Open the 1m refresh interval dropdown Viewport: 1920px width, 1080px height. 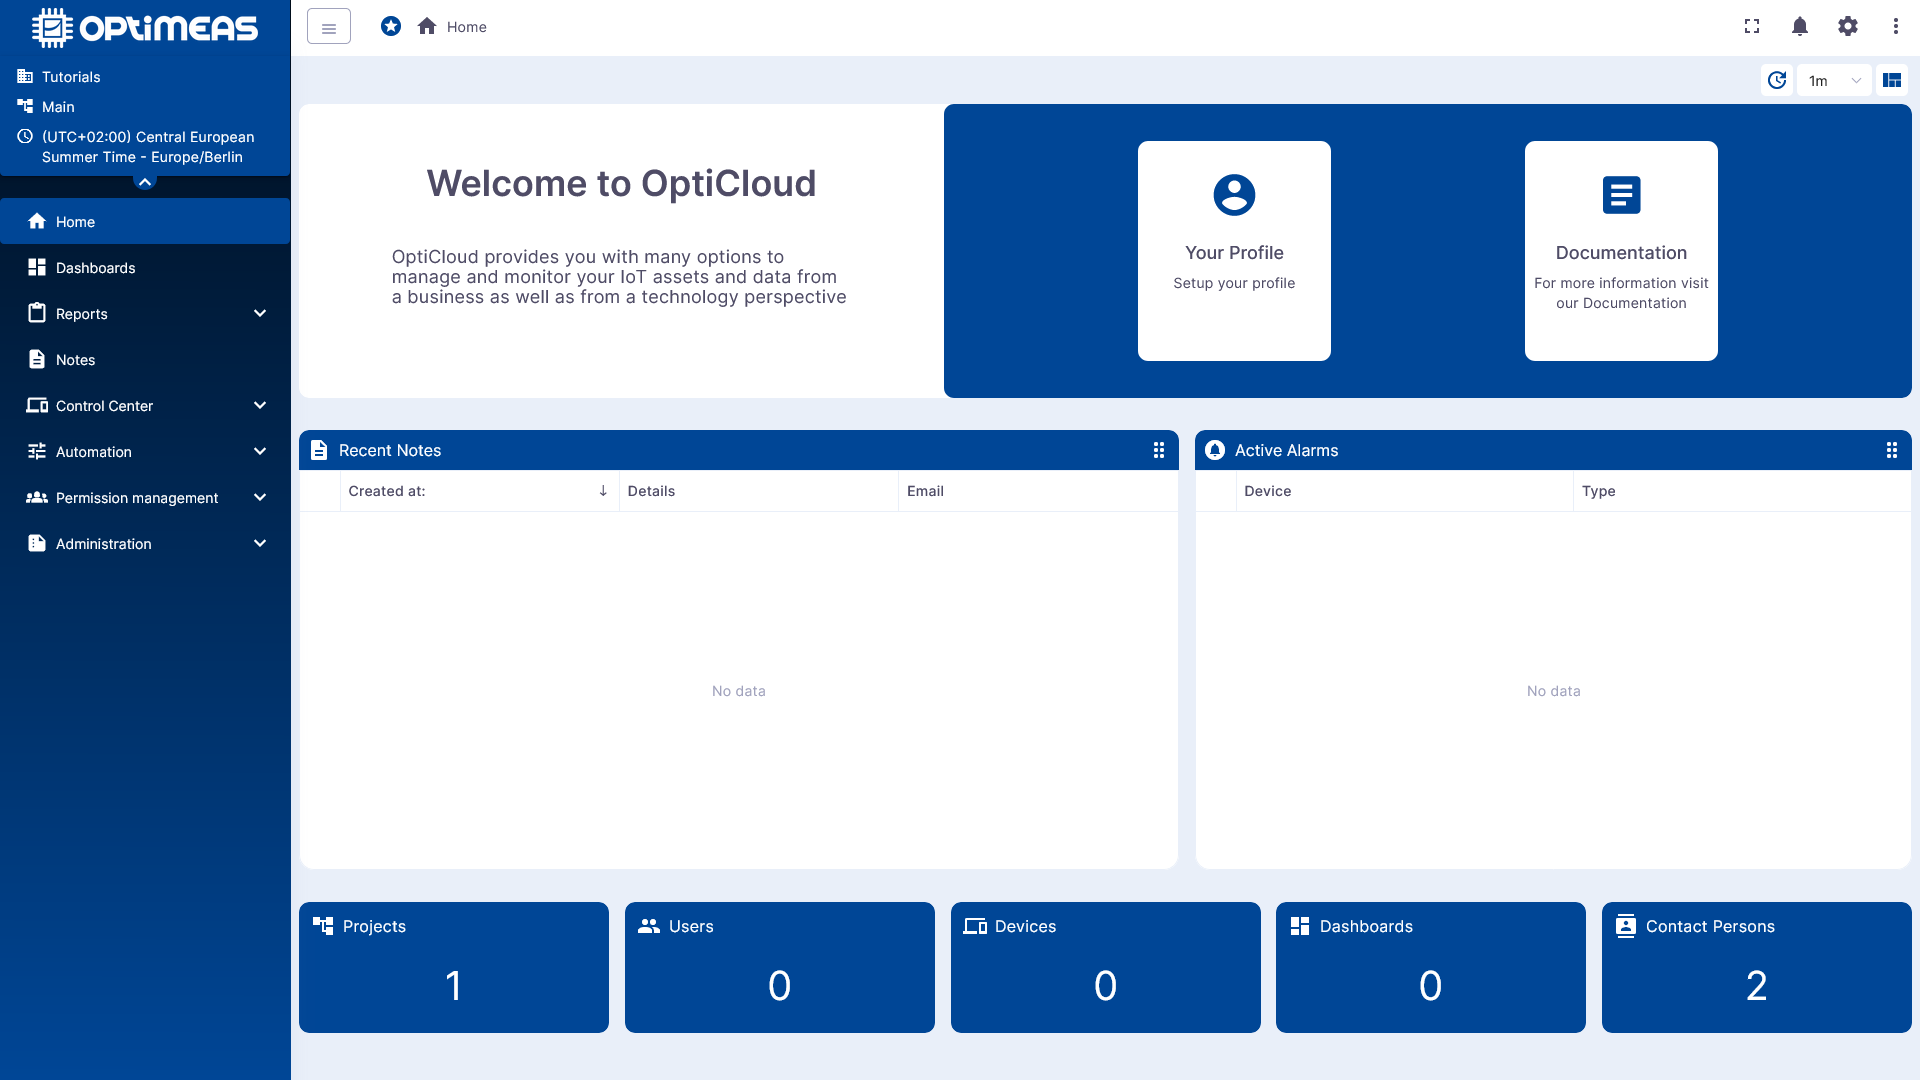(x=1834, y=80)
